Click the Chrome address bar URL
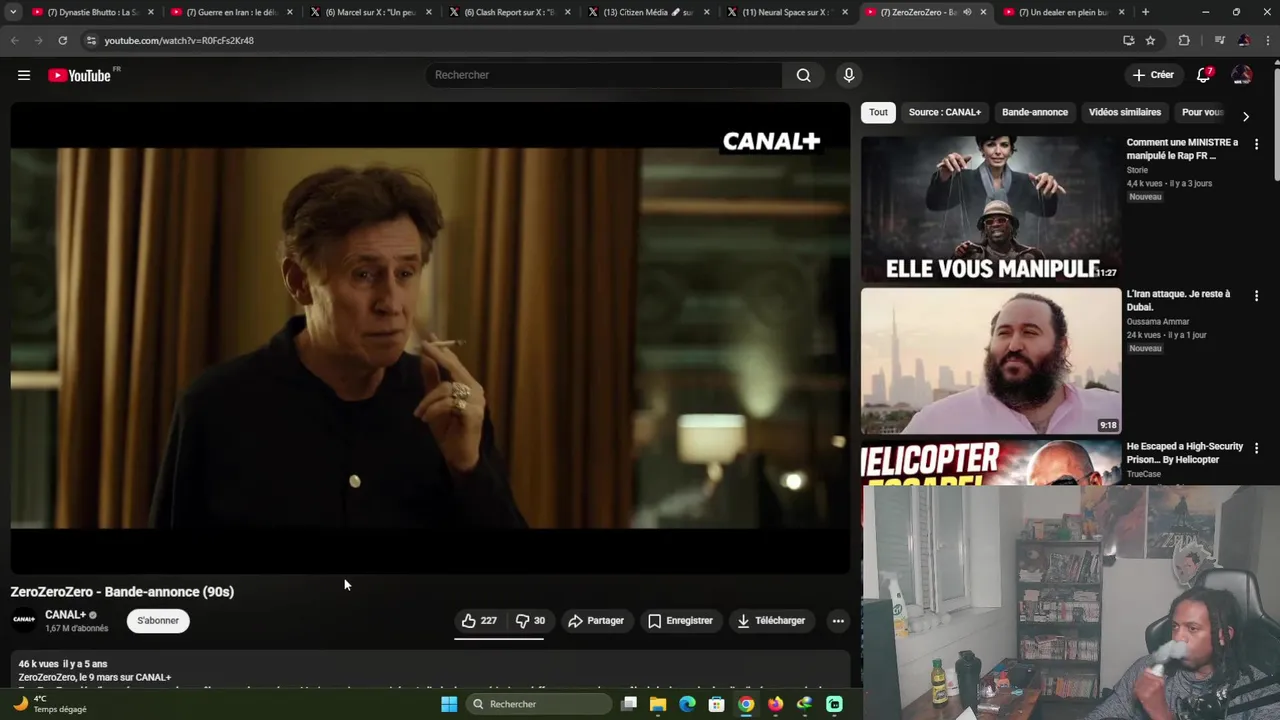The width and height of the screenshot is (1280, 720). (x=179, y=40)
